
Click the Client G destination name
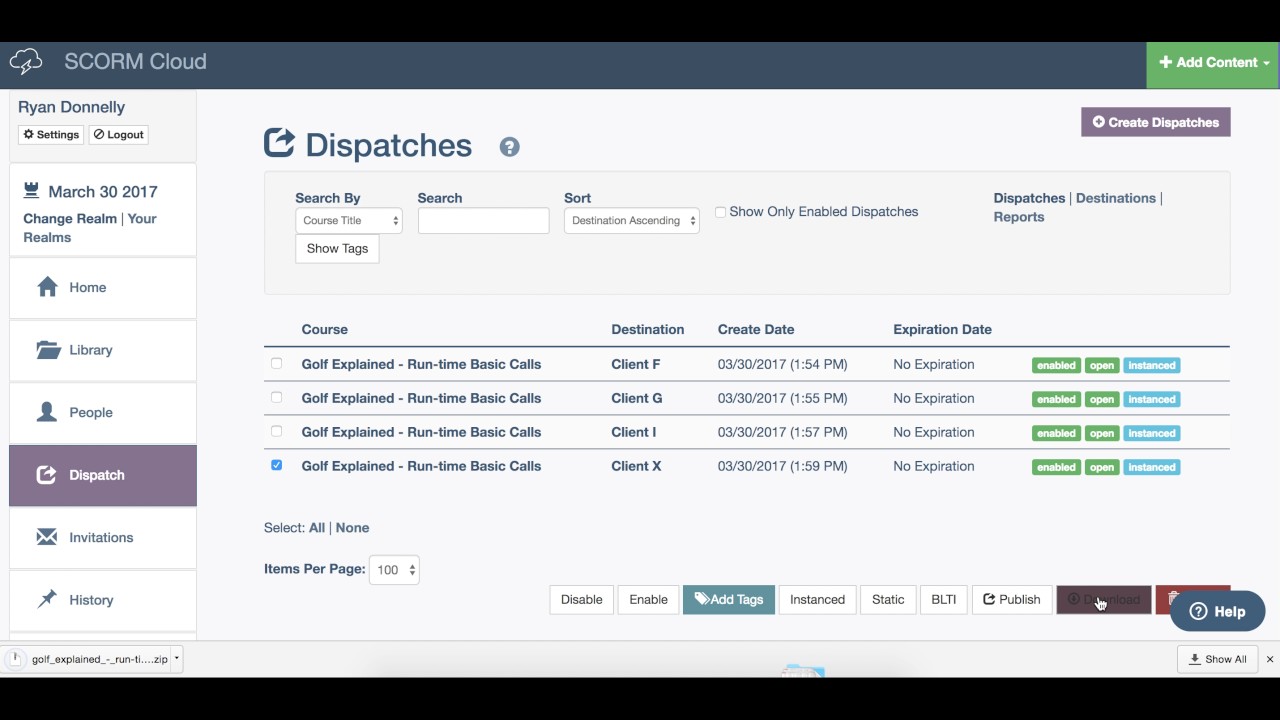[637, 398]
